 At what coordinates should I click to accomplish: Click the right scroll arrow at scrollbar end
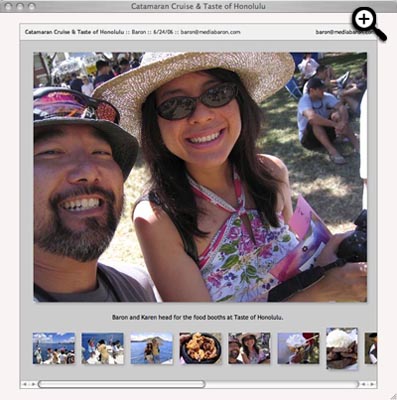coord(372,384)
